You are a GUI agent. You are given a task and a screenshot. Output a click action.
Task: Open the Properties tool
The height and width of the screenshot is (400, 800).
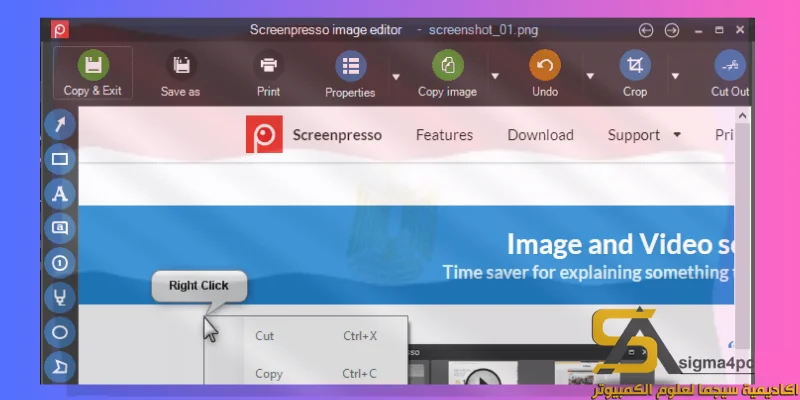point(351,73)
